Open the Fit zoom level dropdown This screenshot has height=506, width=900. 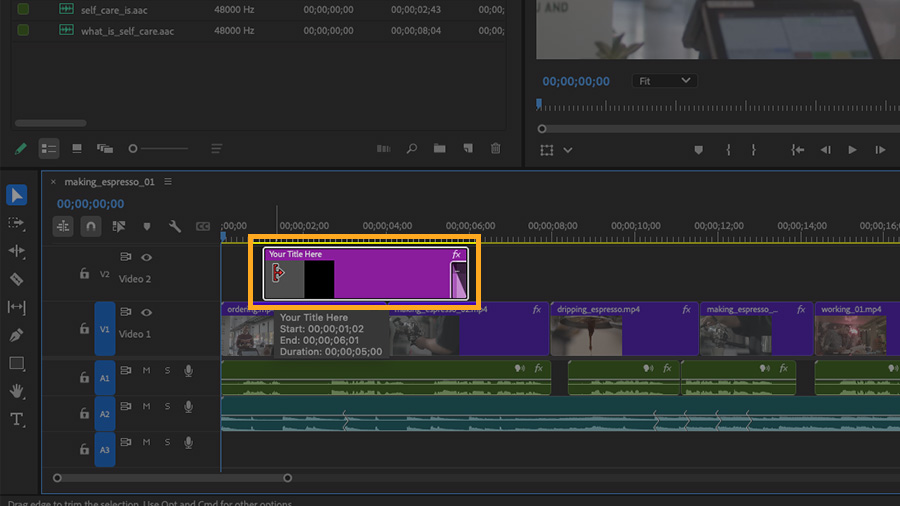point(664,81)
